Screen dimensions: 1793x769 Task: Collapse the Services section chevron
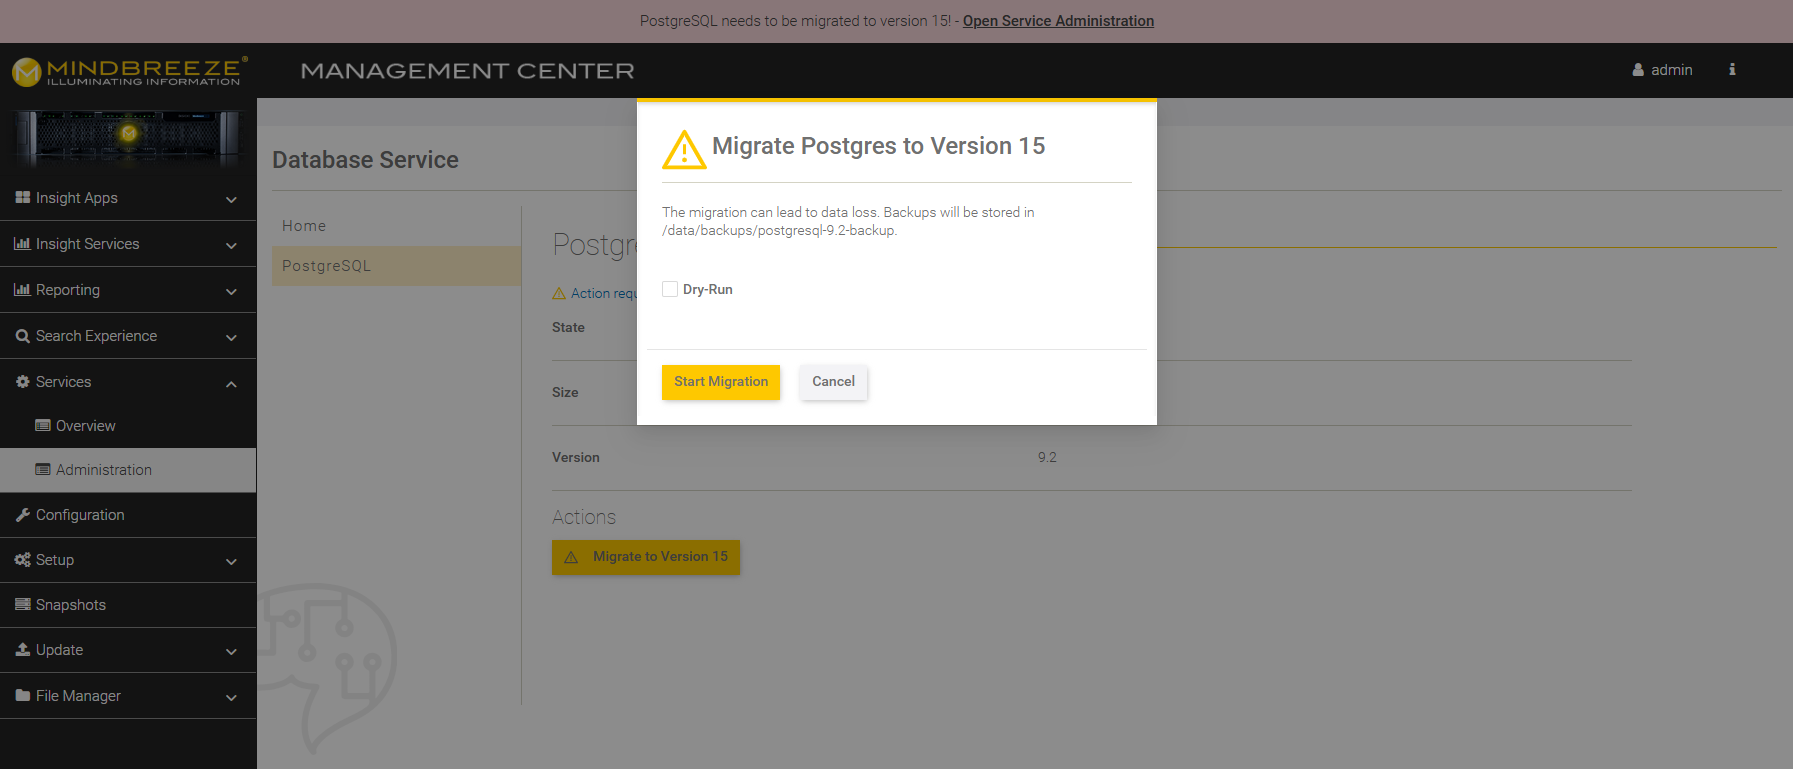click(x=231, y=383)
